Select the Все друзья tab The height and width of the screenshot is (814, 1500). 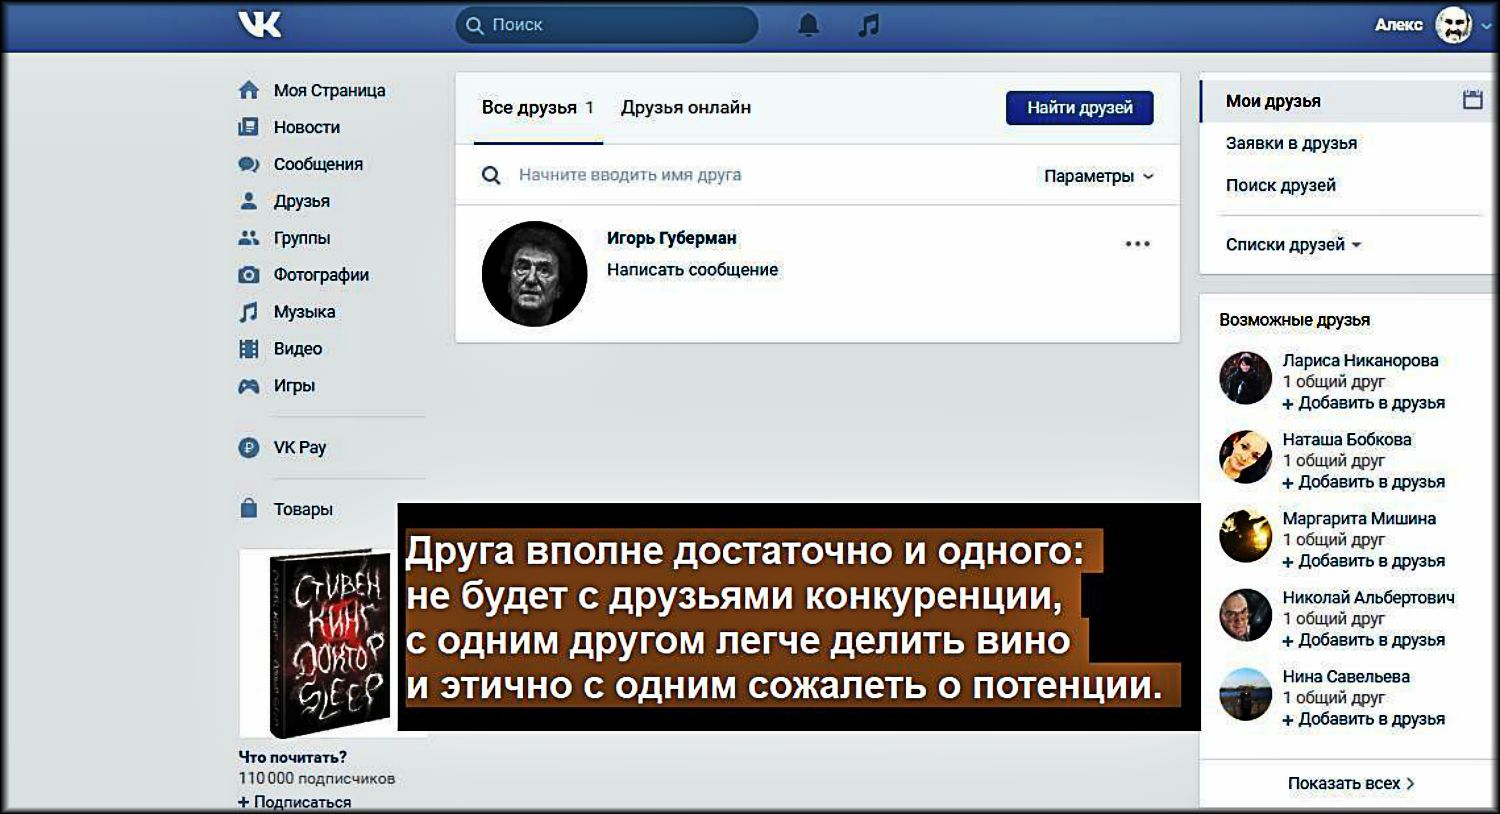pos(537,108)
